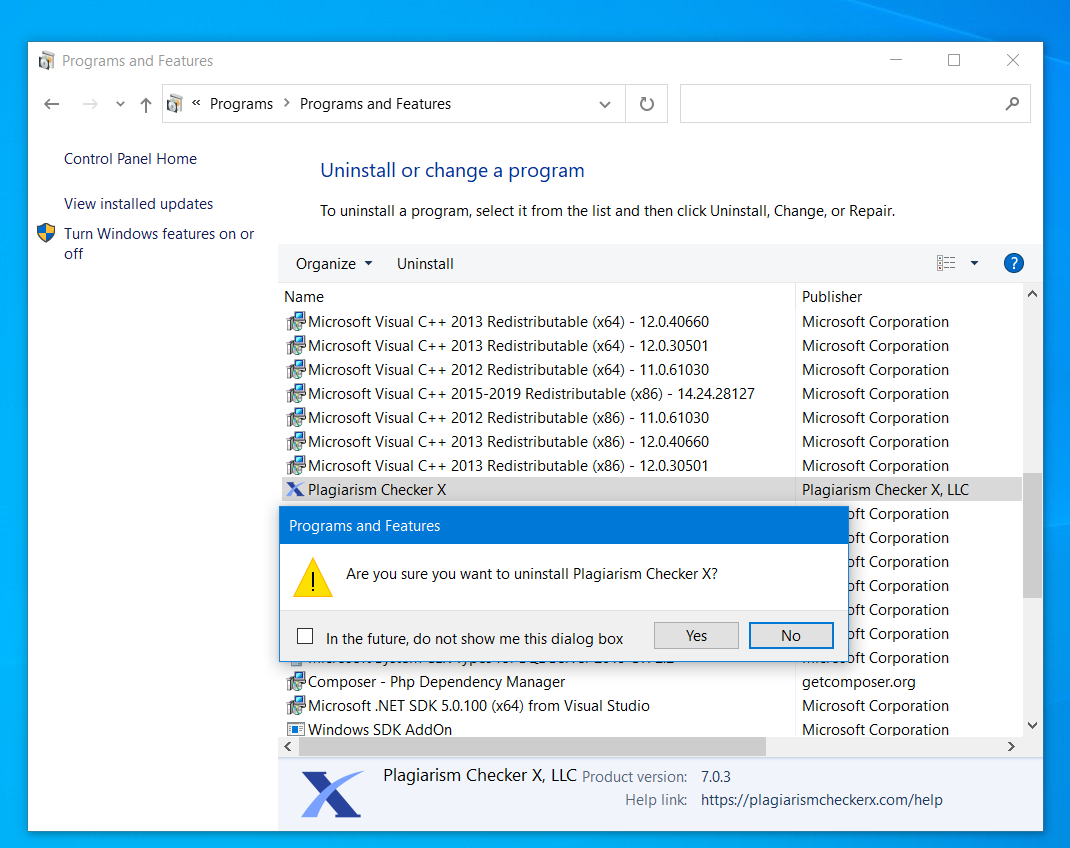Click the refresh icon beside the address bar
Screen dimensions: 1070x848
[646, 104]
